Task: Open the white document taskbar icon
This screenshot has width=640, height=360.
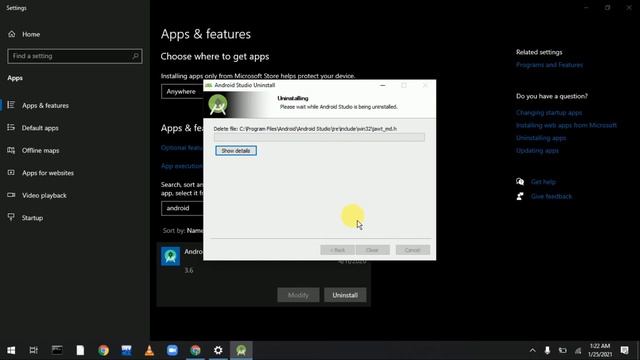Action: tap(80, 350)
